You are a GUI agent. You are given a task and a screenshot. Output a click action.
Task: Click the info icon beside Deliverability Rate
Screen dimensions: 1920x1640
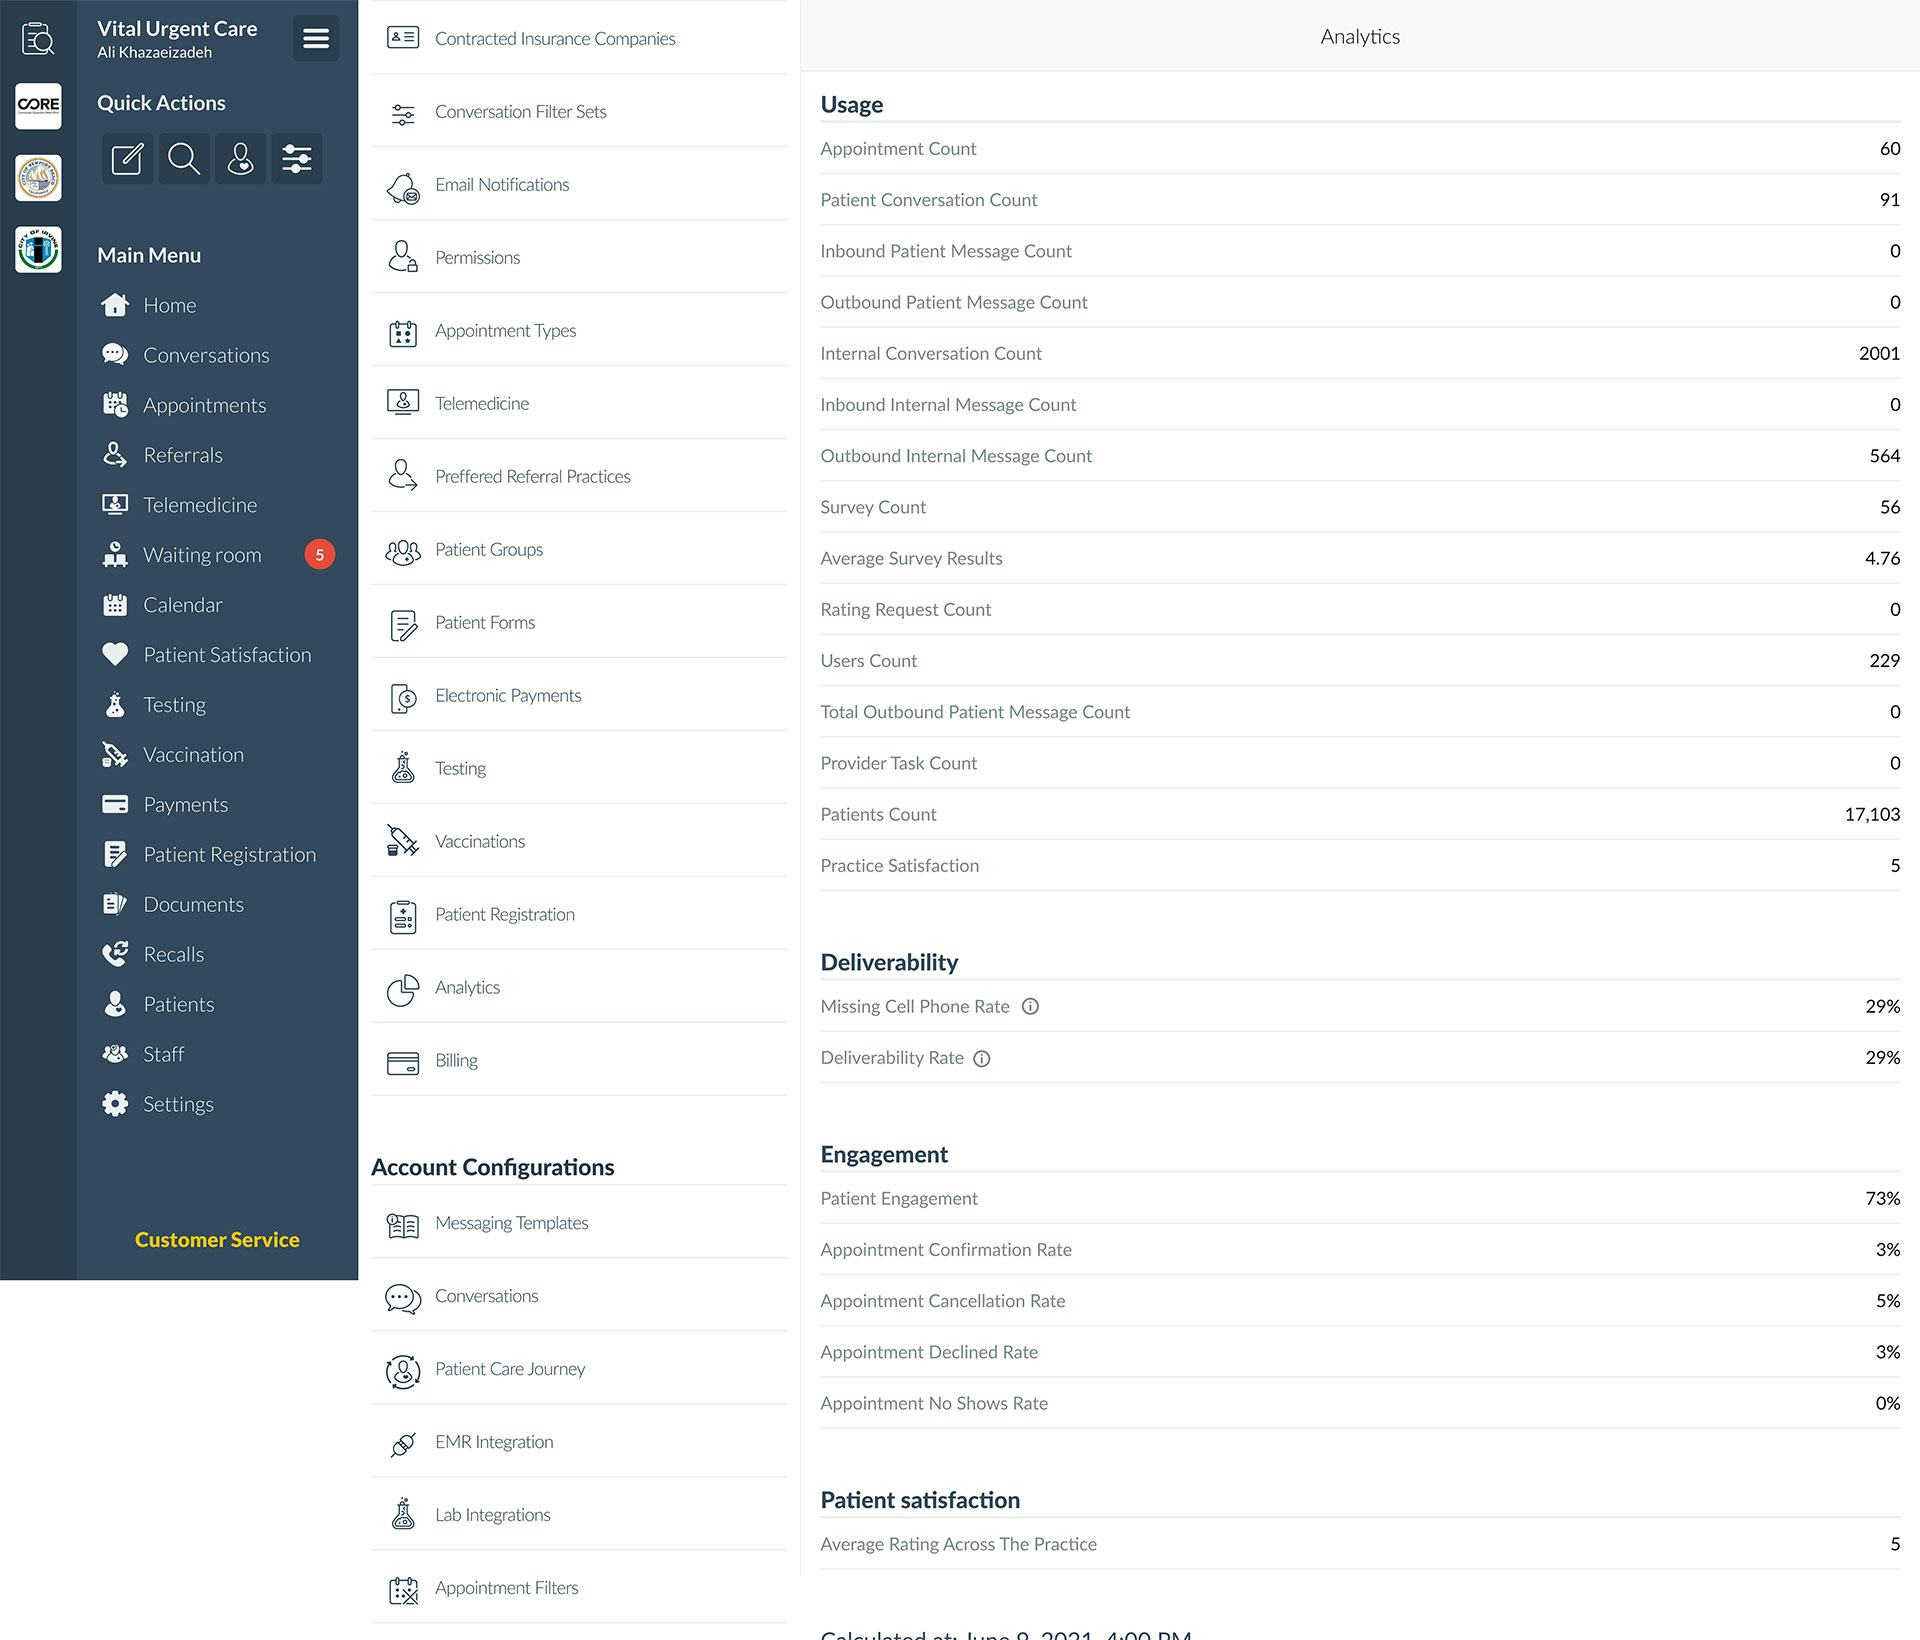981,1058
